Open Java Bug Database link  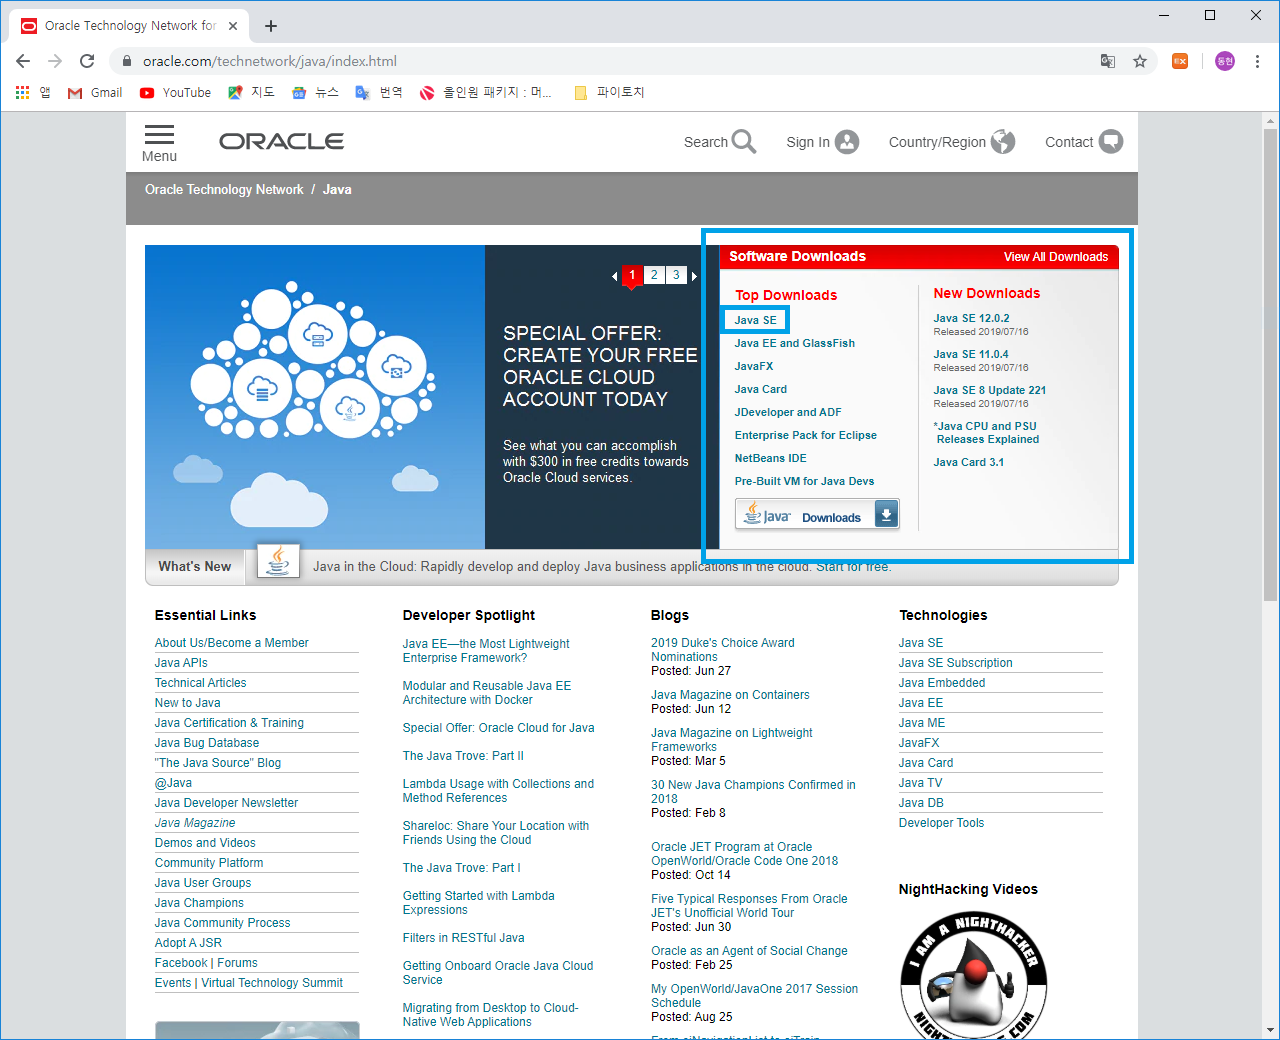click(x=207, y=743)
